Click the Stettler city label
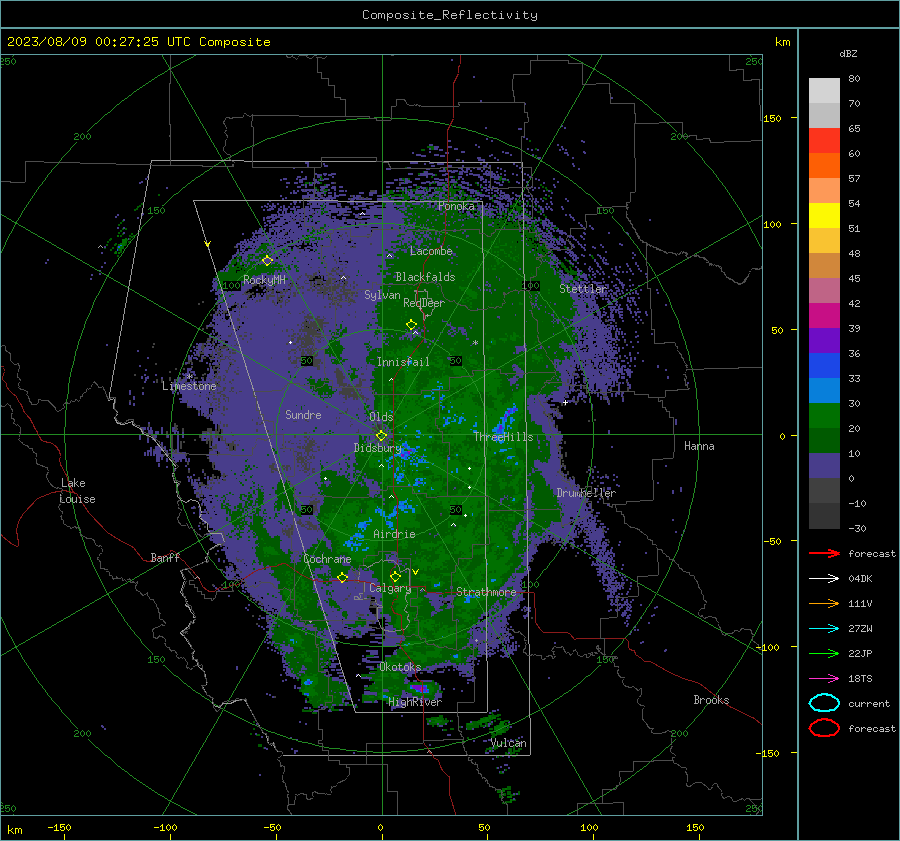Screen dimensions: 900x841 pos(583,289)
